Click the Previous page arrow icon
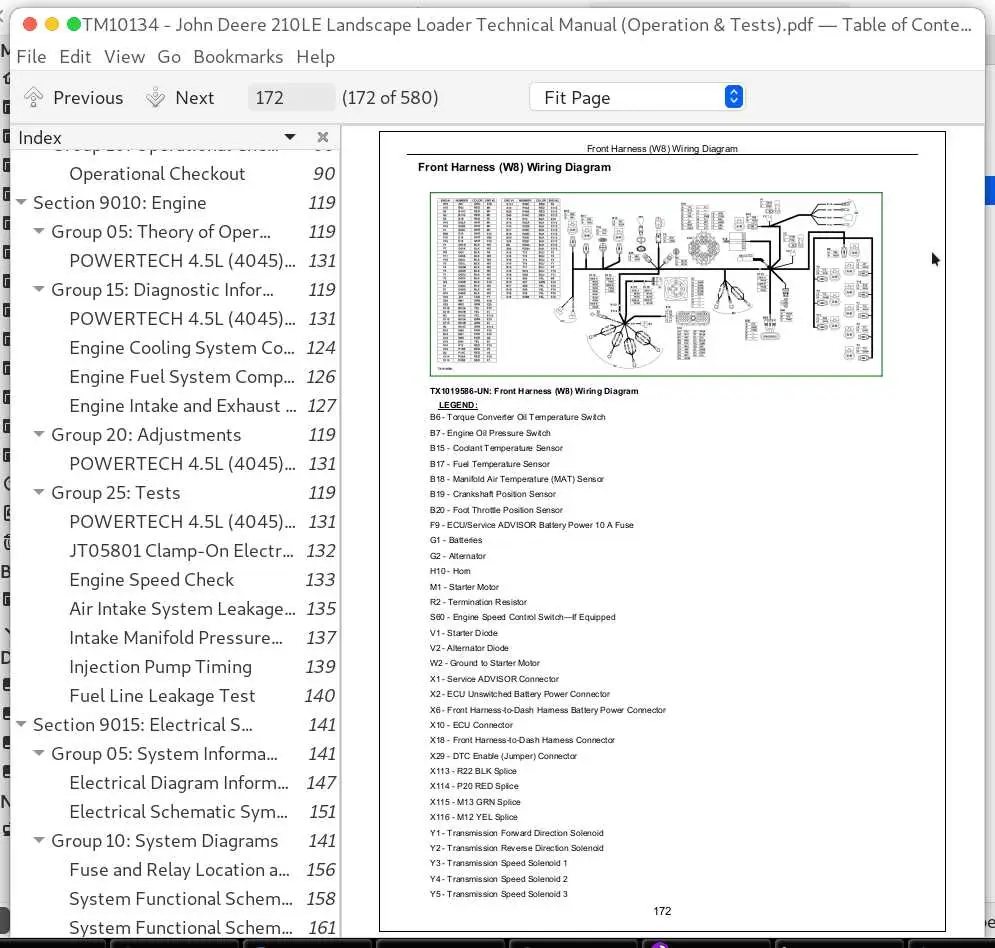The height and width of the screenshot is (948, 995). tap(33, 98)
